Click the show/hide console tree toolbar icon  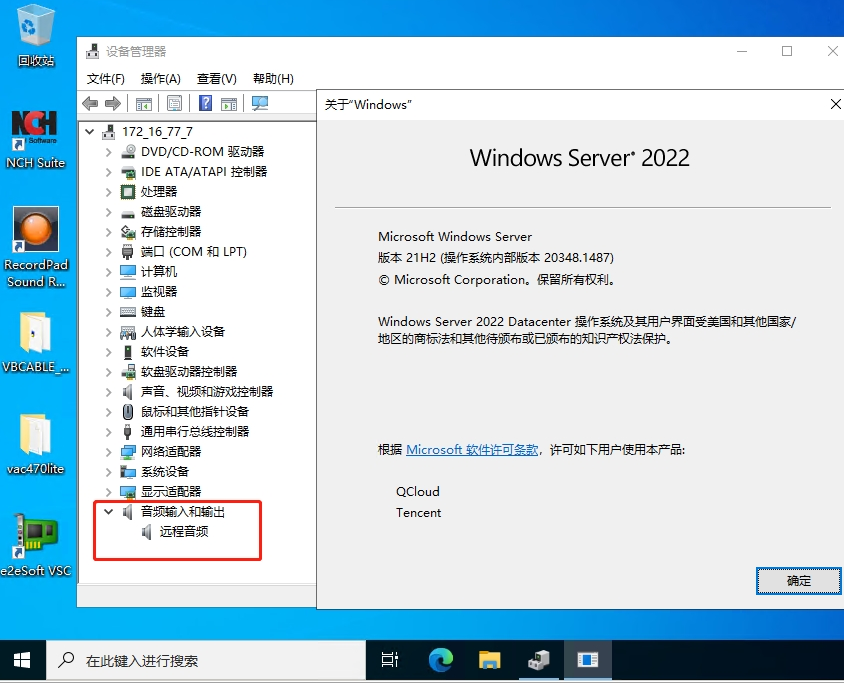point(144,103)
